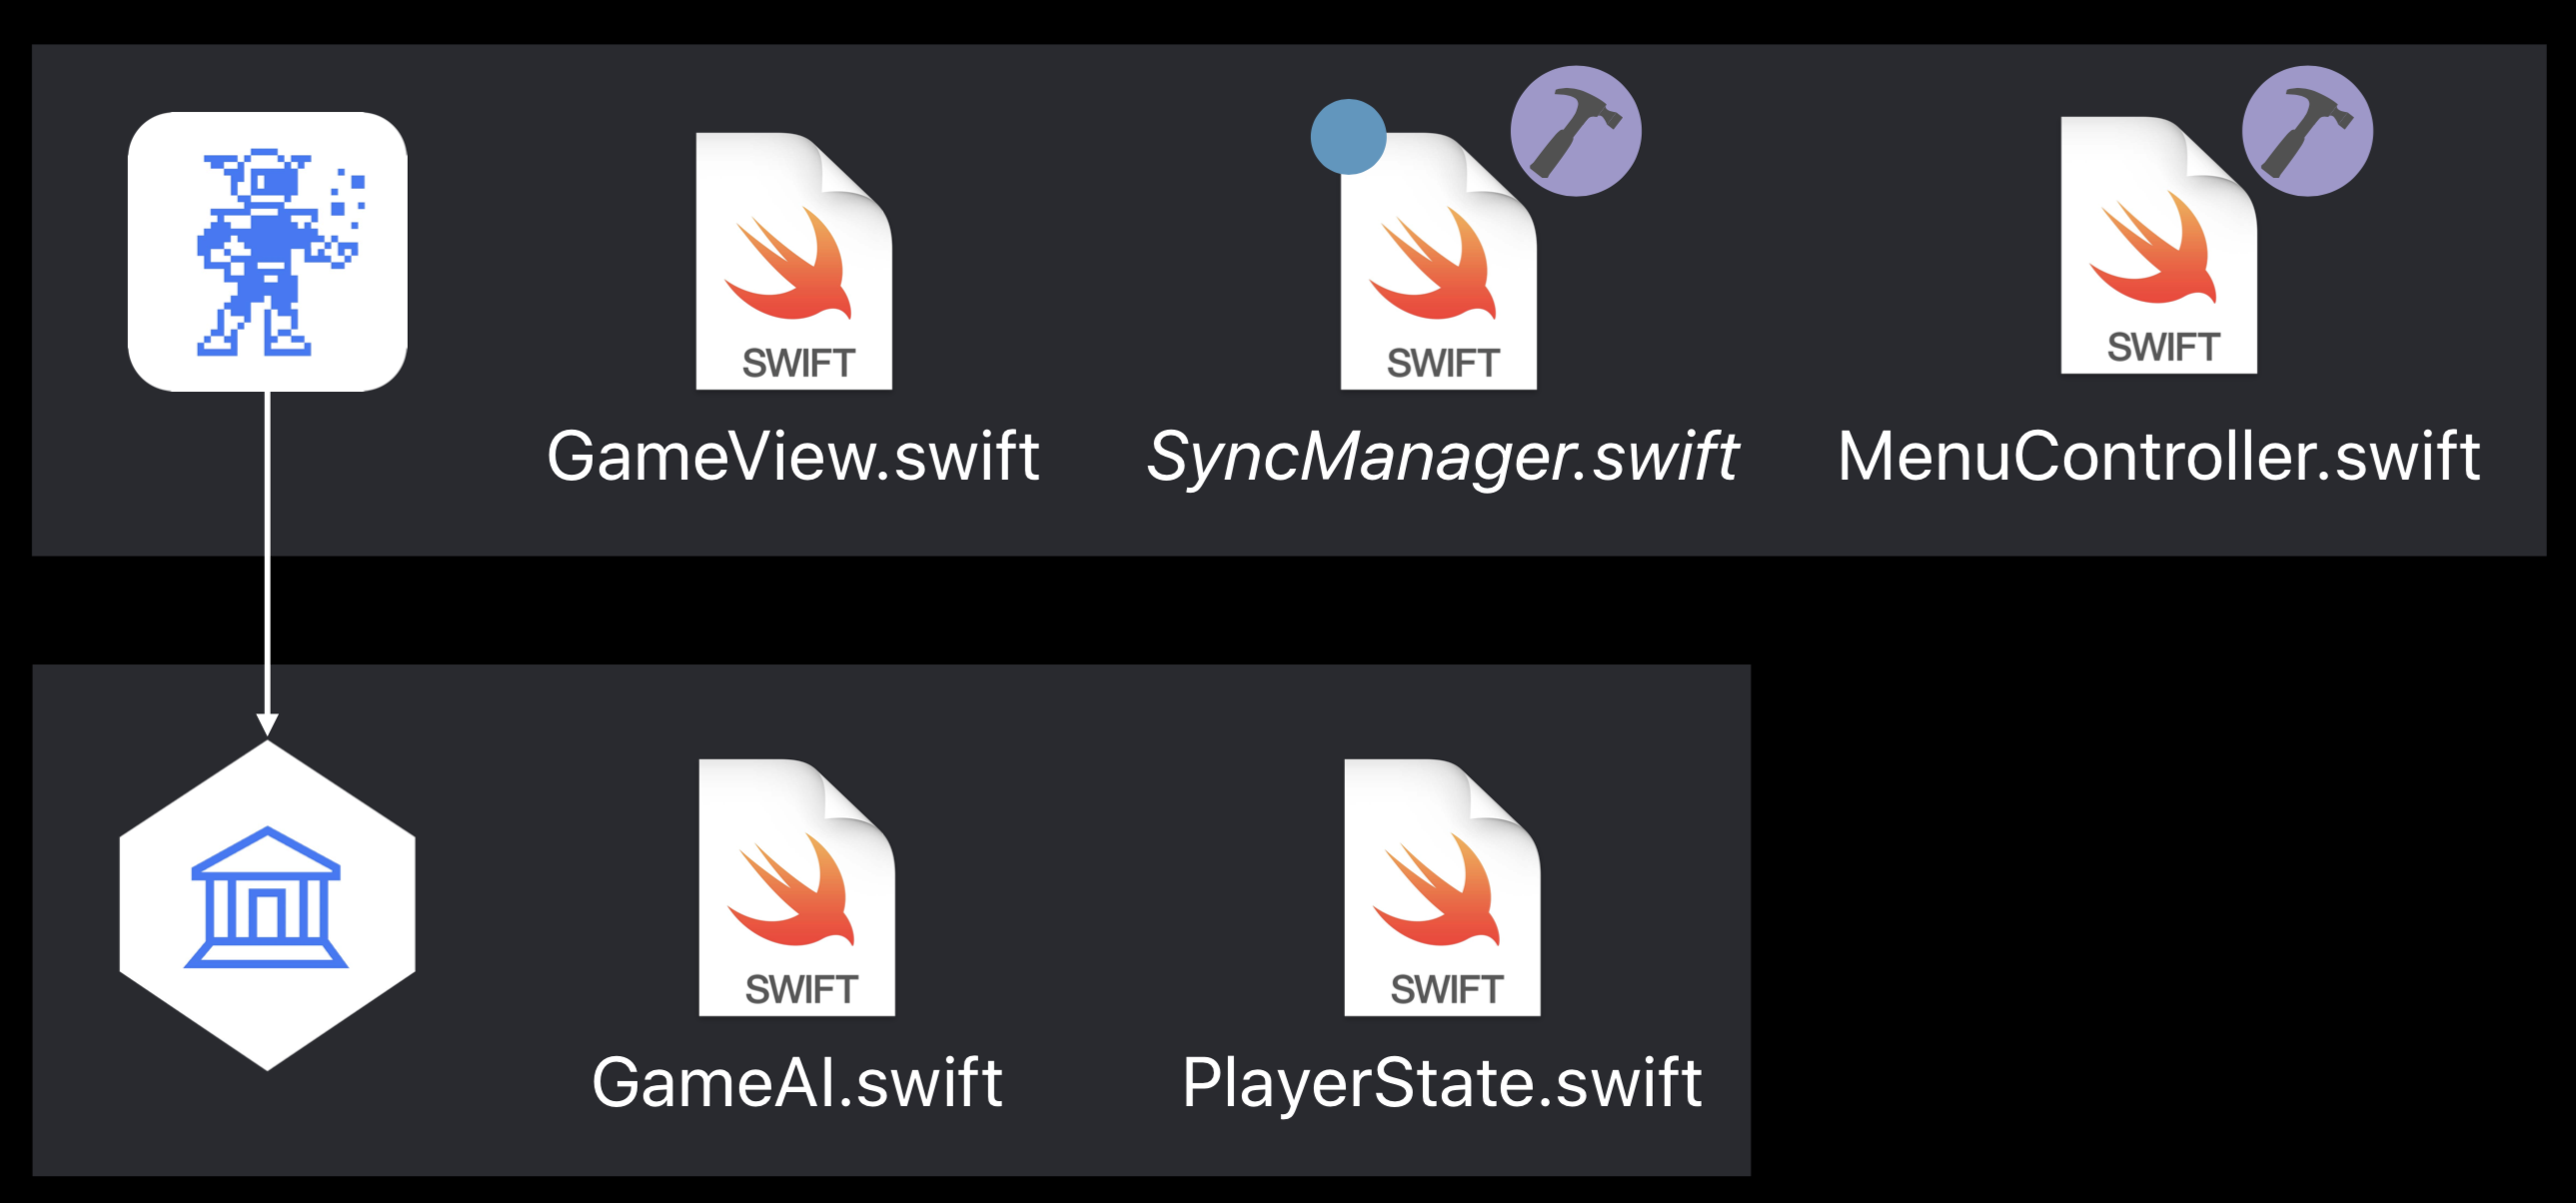Select the SyncManager.swift file icon
Screen dimensions: 2576x1203
(x=1438, y=261)
